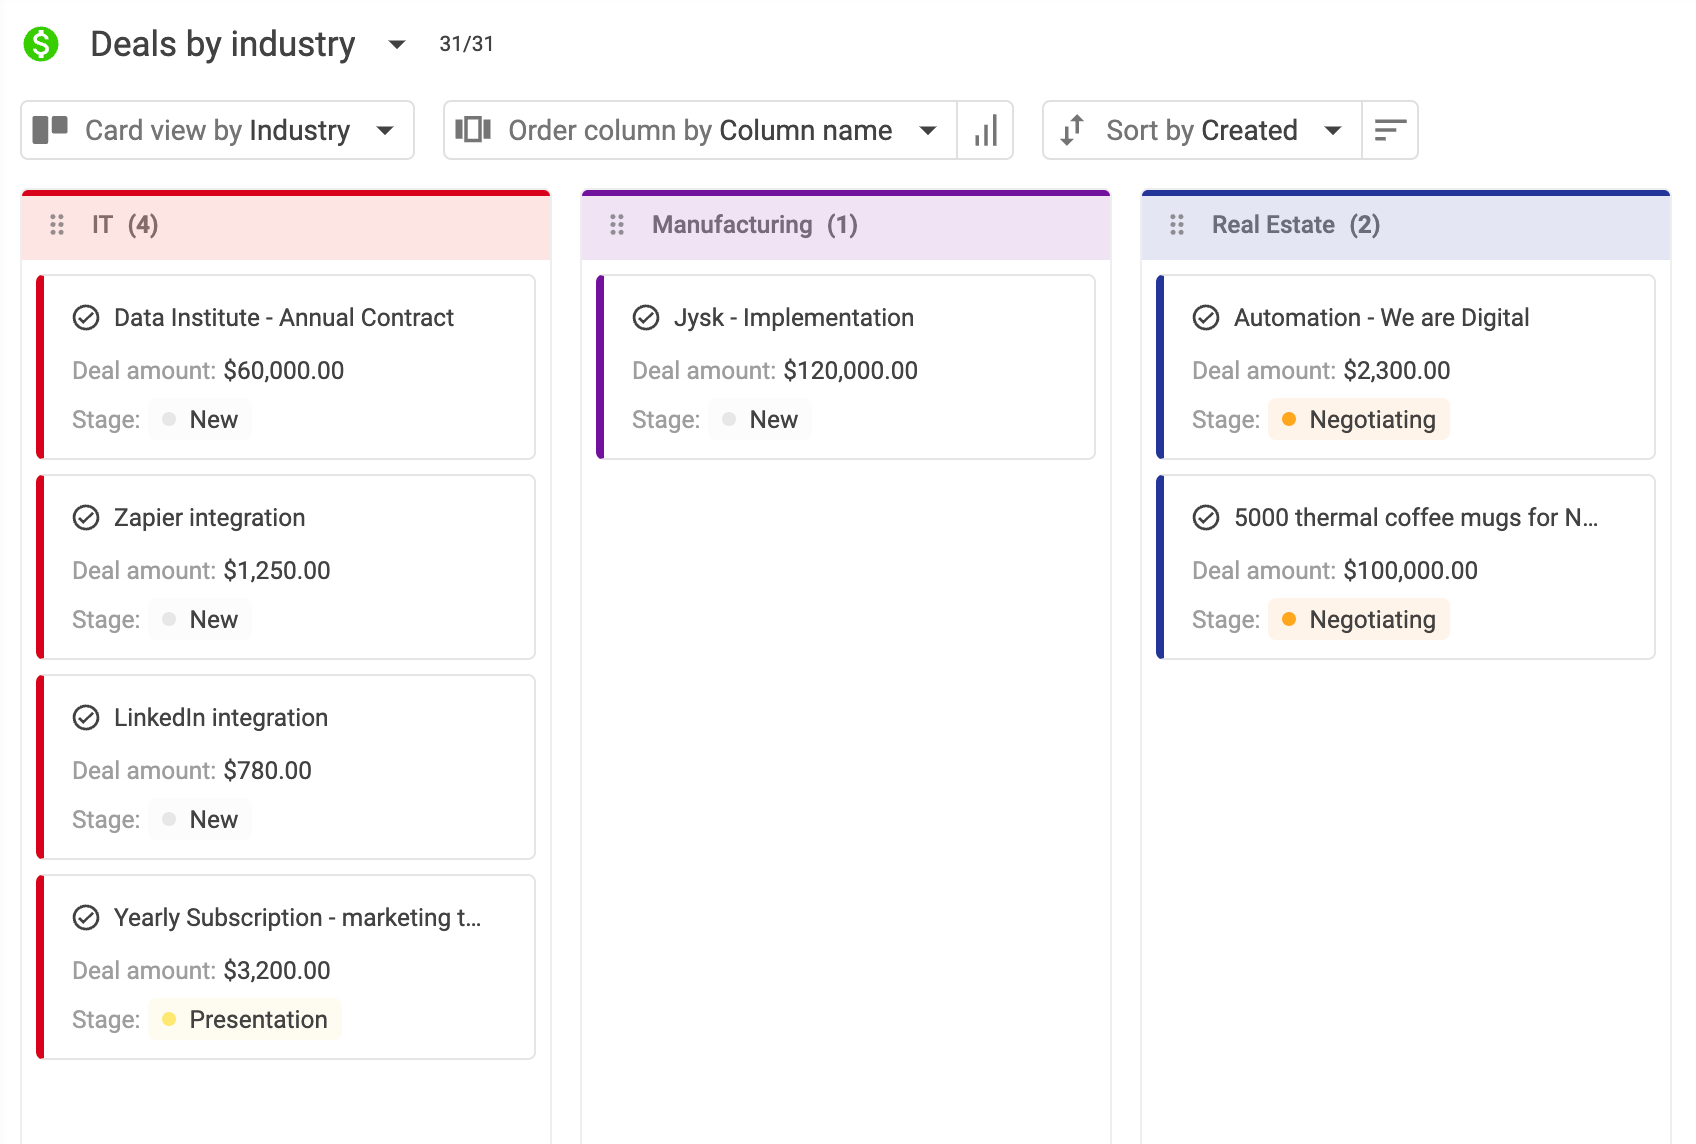The image size is (1696, 1144).
Task: Click the $100,000.00 deal amount
Action: [1411, 571]
